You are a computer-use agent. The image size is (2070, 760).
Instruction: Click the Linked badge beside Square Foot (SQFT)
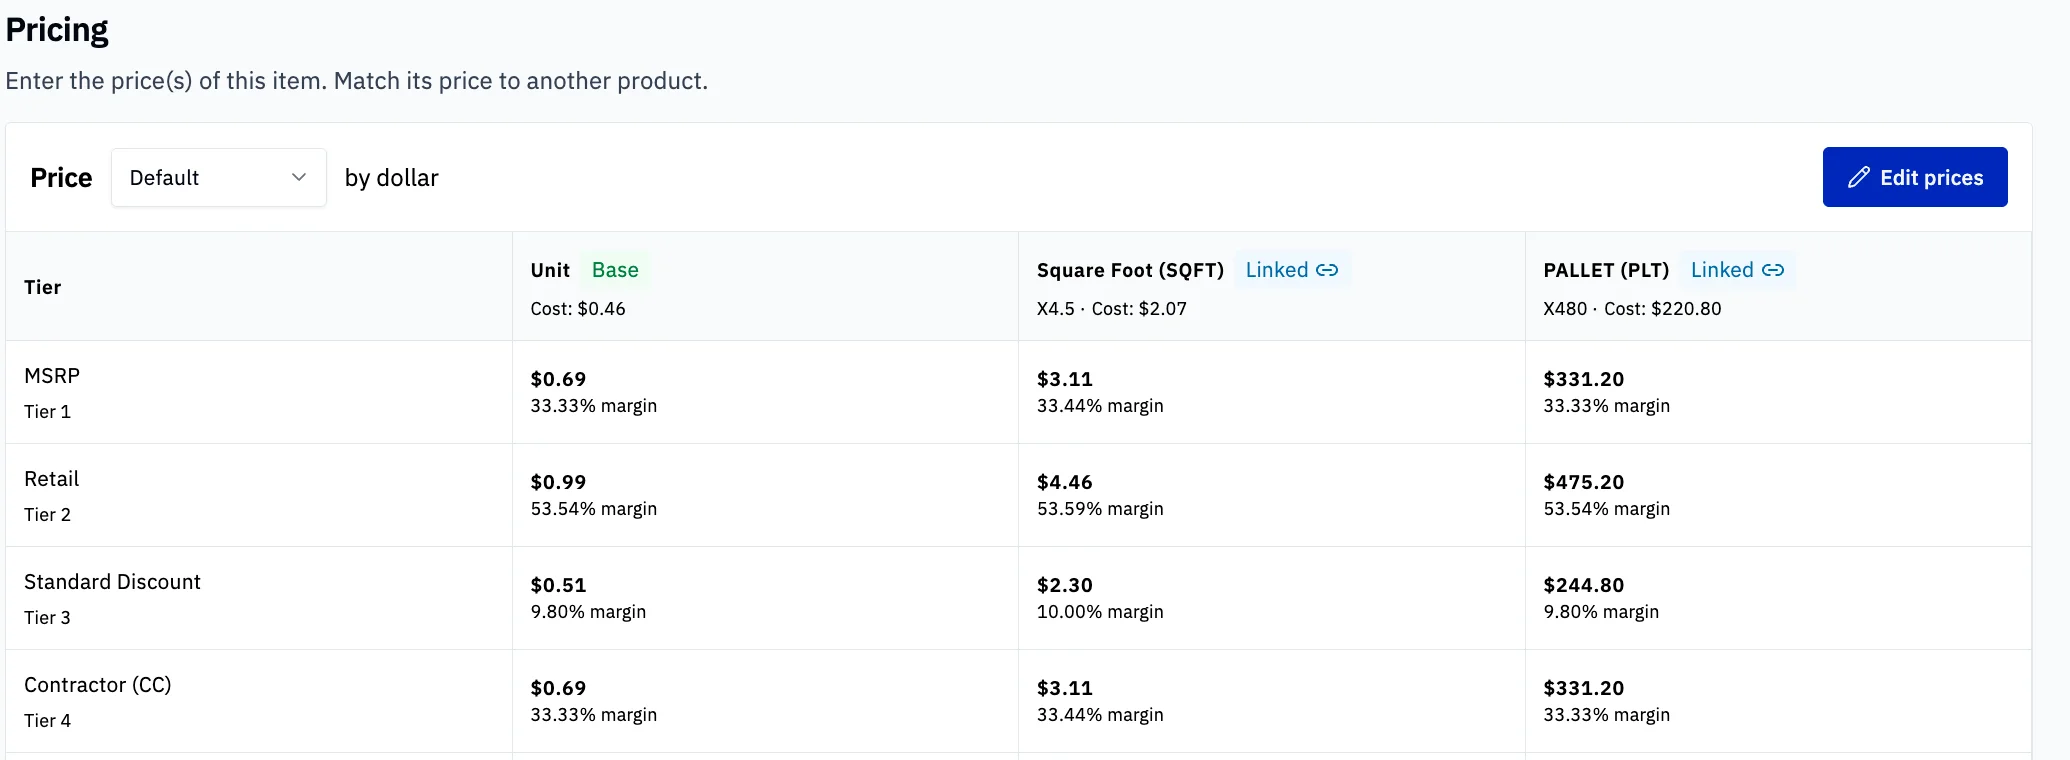point(1292,270)
